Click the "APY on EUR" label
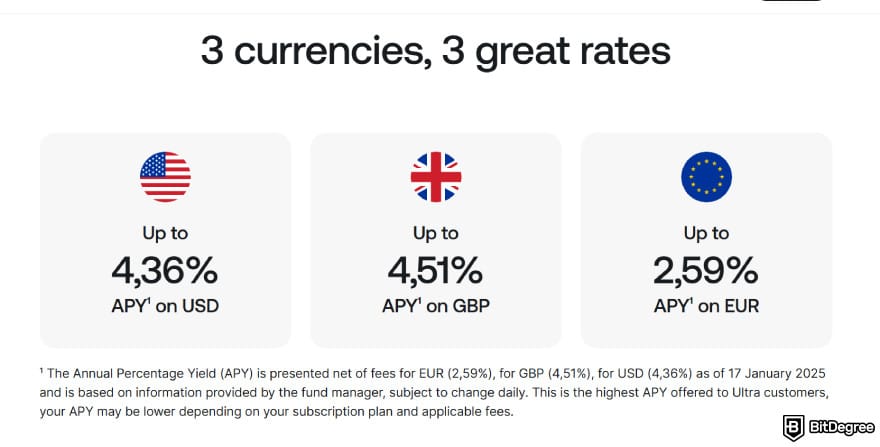Image resolution: width=880 pixels, height=447 pixels. pos(706,306)
